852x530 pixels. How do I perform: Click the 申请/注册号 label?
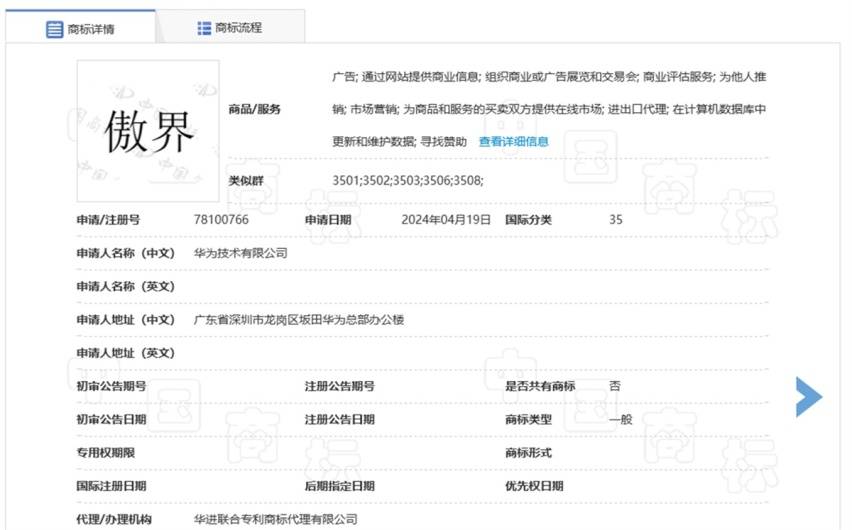point(108,220)
